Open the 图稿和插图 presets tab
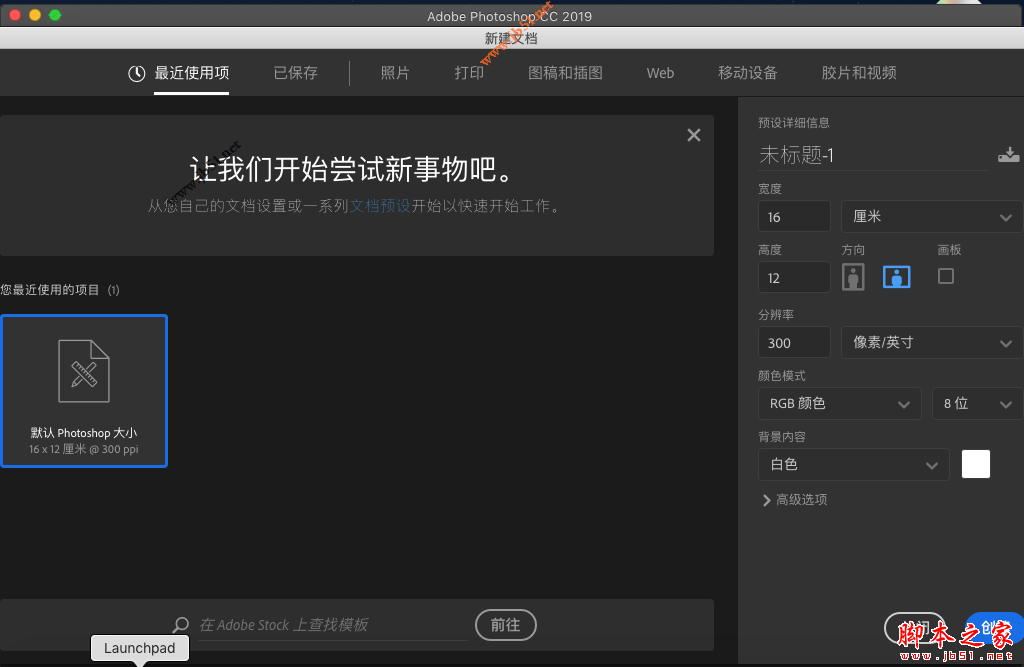This screenshot has width=1024, height=667. click(565, 73)
